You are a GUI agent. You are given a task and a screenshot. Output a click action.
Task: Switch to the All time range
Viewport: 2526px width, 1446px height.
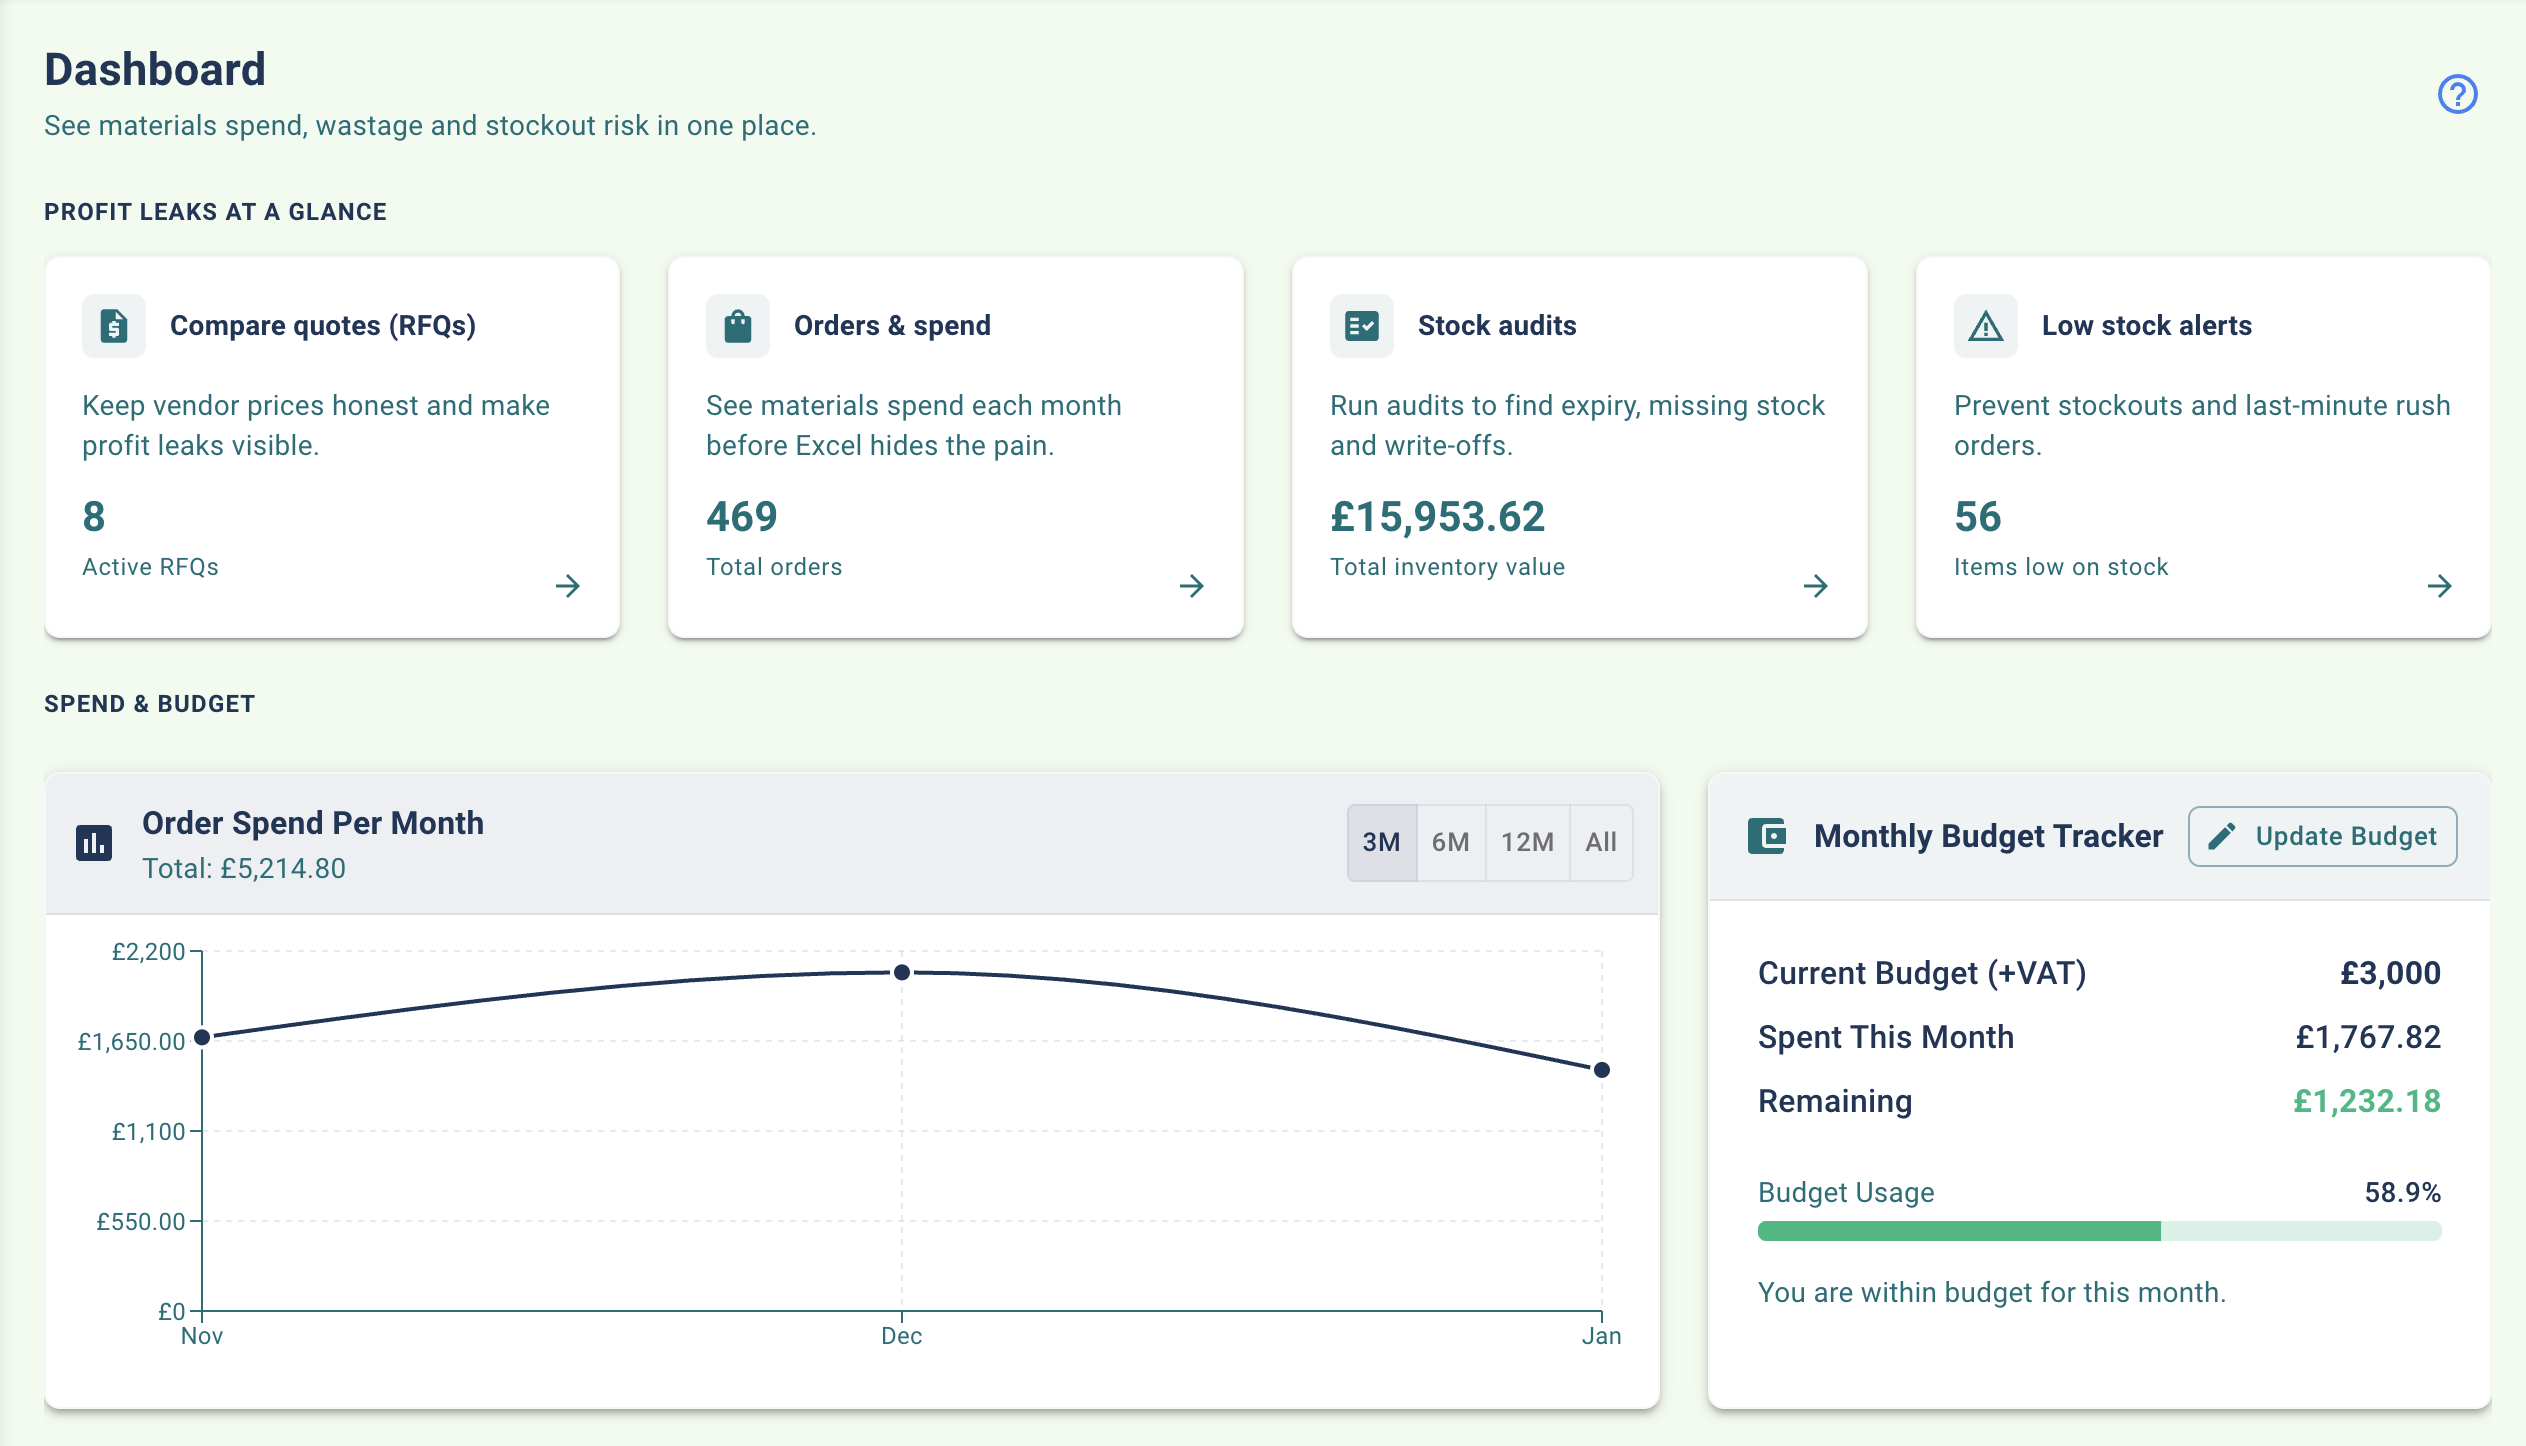(1600, 842)
